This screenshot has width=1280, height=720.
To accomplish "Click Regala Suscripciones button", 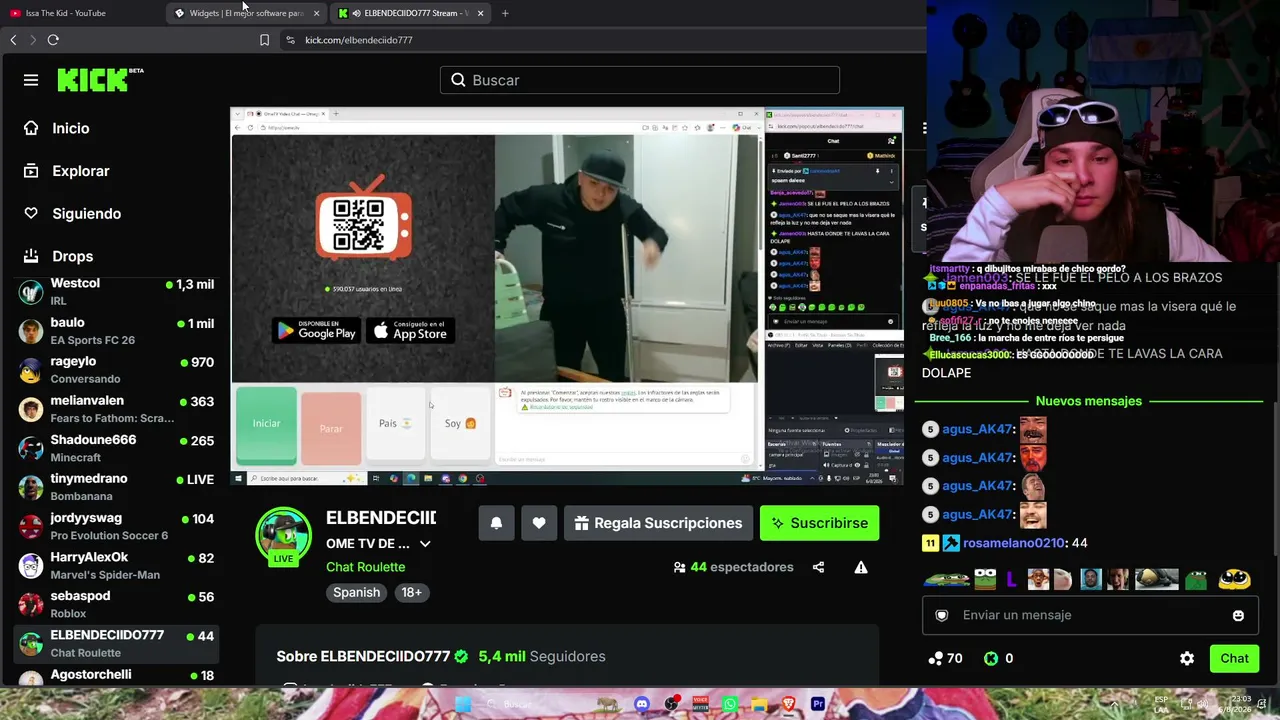I will [x=658, y=523].
